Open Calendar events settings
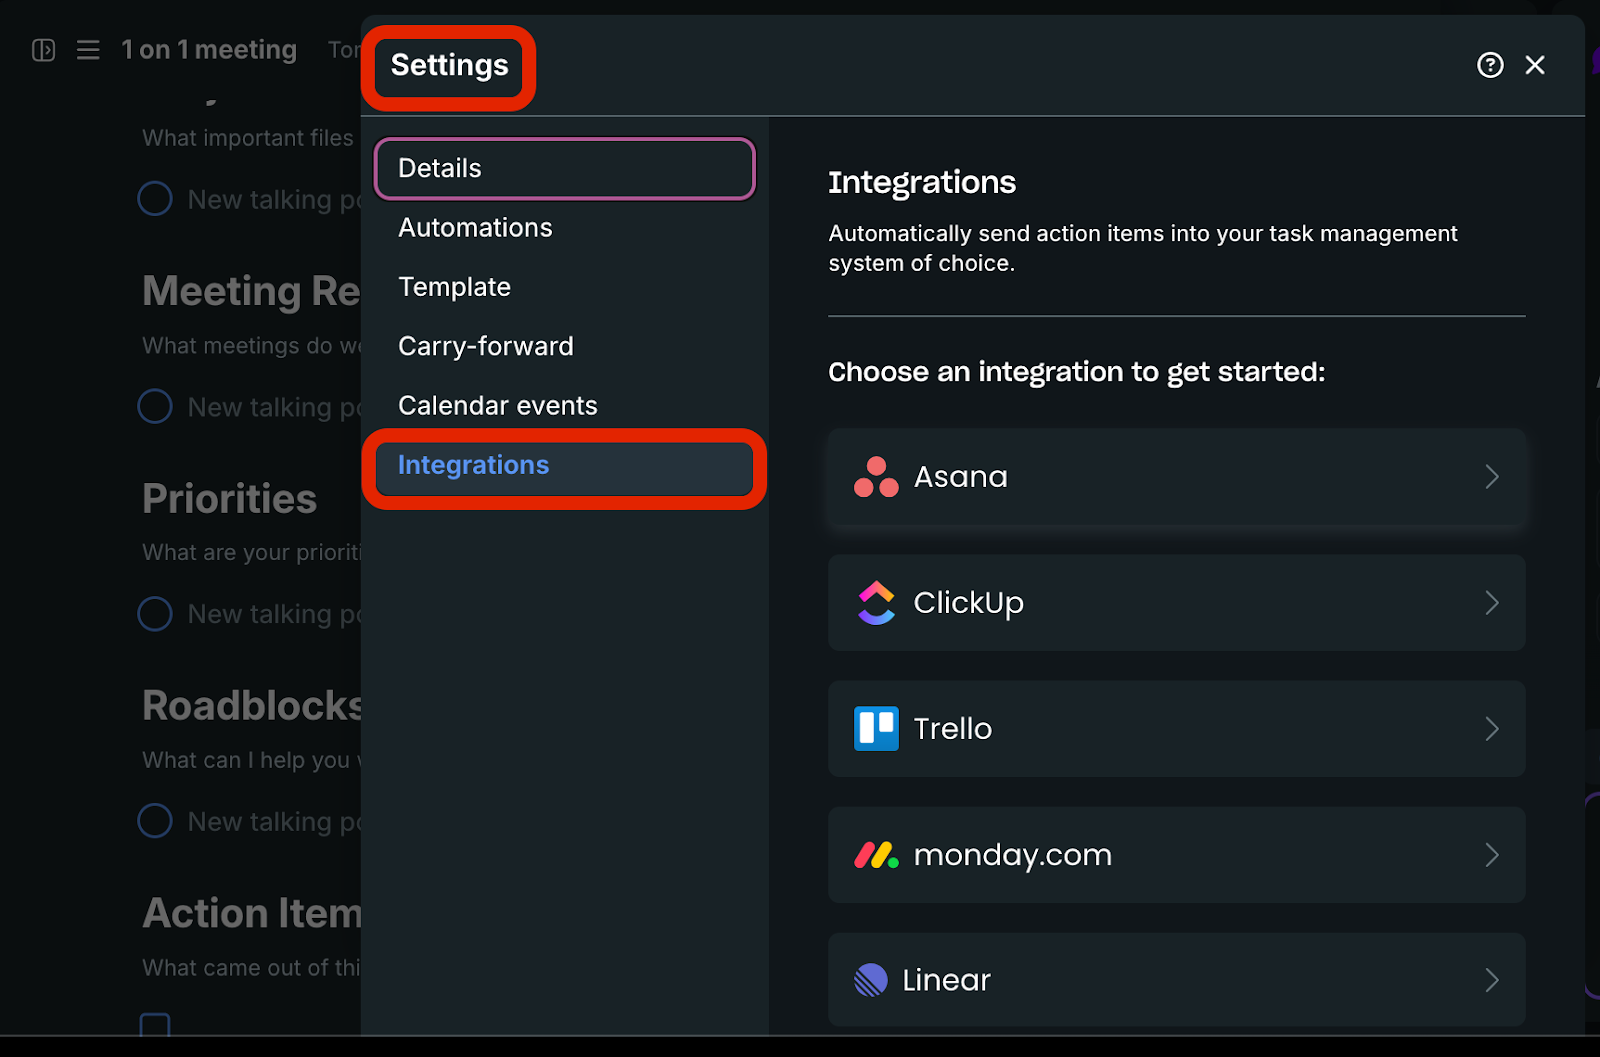The image size is (1600, 1057). pyautogui.click(x=498, y=406)
